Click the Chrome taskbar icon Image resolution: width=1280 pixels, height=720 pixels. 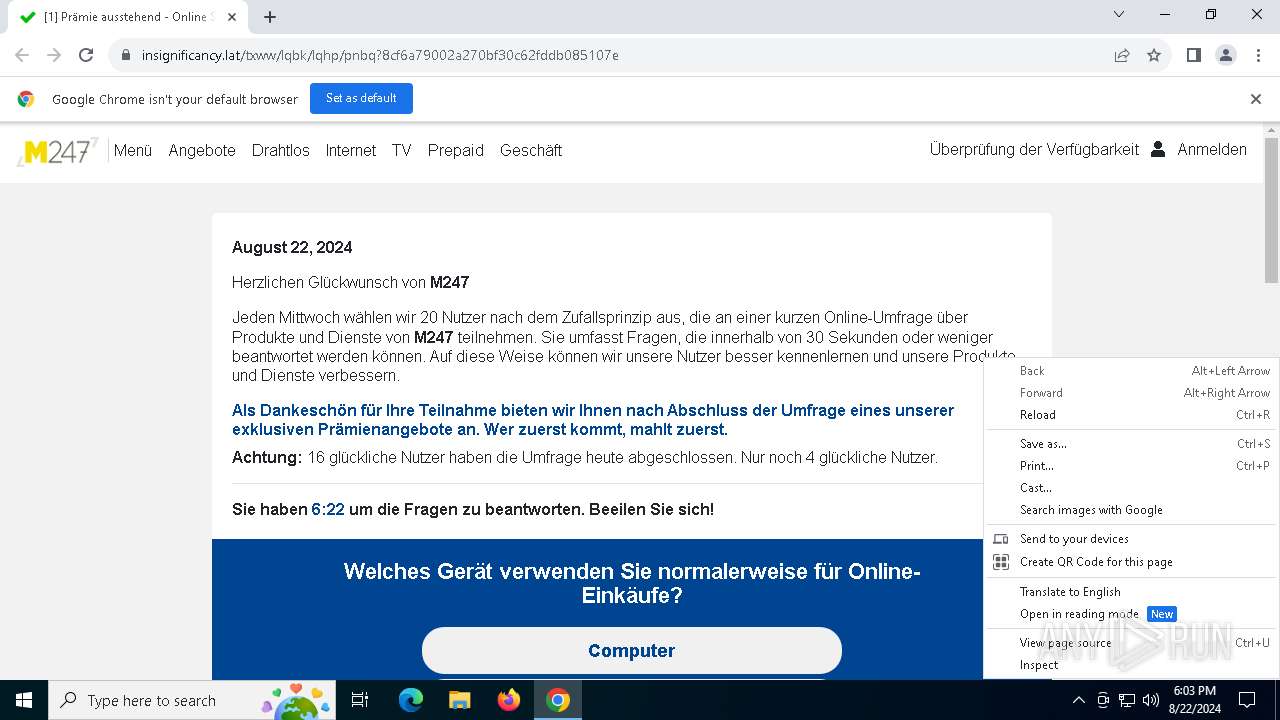(x=558, y=700)
